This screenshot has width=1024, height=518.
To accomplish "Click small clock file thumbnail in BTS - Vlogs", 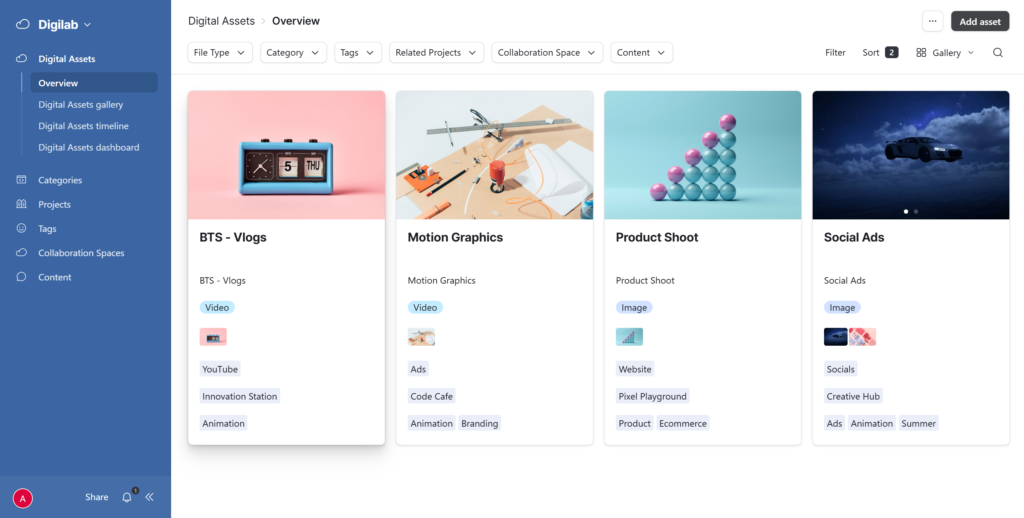I will (x=213, y=337).
